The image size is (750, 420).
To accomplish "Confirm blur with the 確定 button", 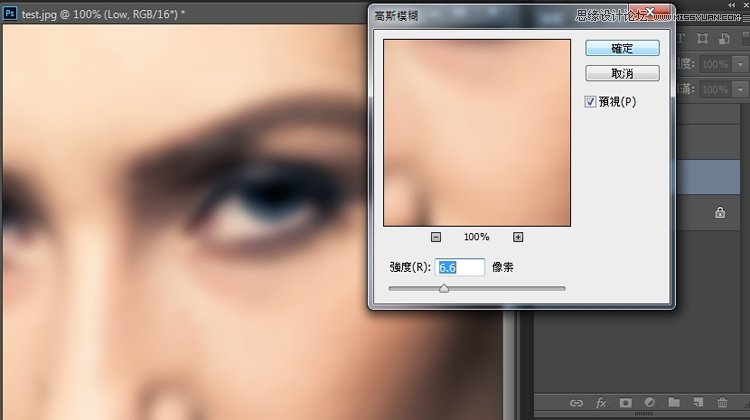I will coord(622,48).
